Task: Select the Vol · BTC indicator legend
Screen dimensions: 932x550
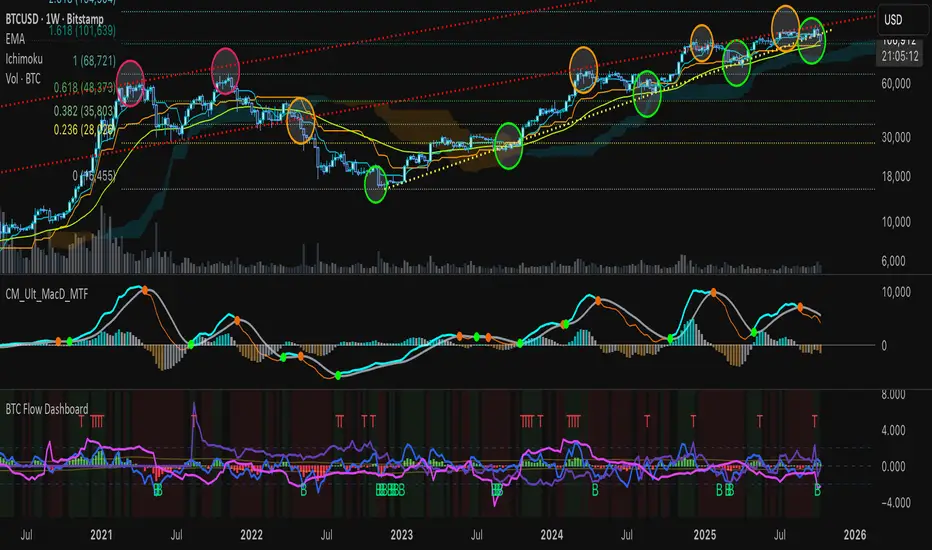Action: (x=23, y=78)
